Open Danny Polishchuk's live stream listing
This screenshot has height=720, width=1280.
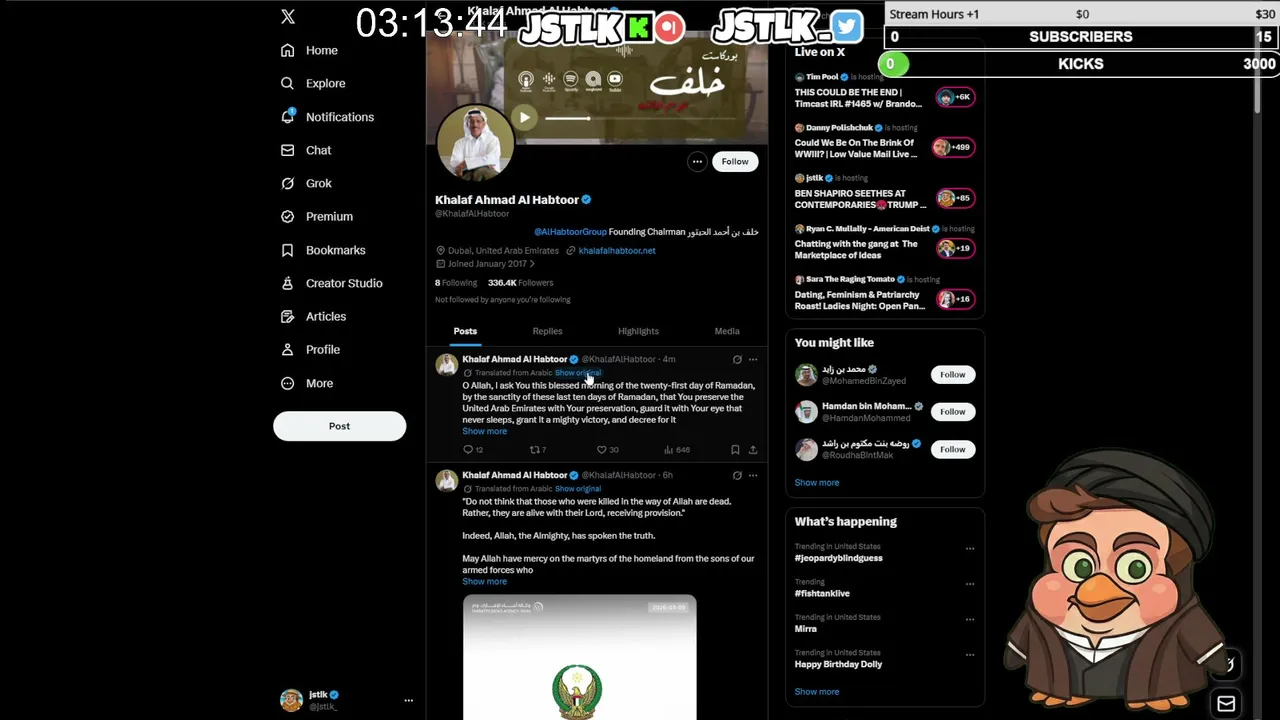[884, 143]
